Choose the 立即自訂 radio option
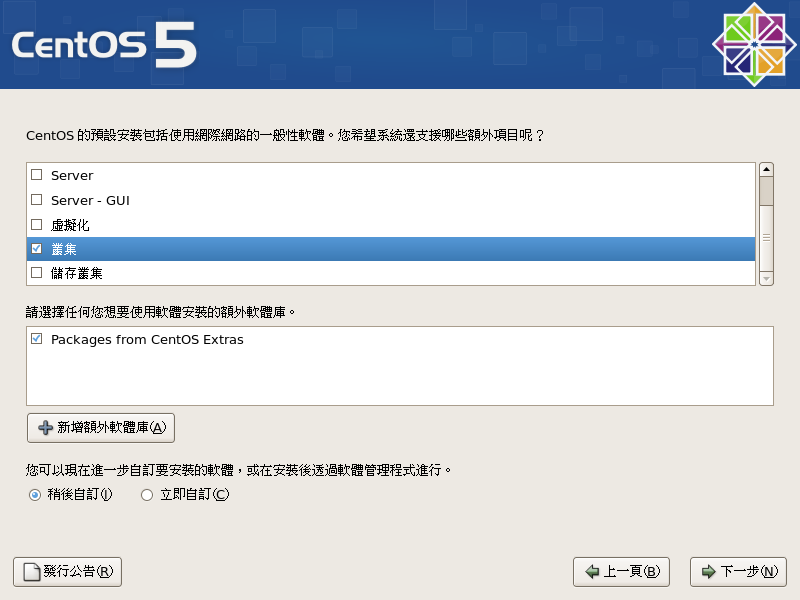 pyautogui.click(x=147, y=495)
